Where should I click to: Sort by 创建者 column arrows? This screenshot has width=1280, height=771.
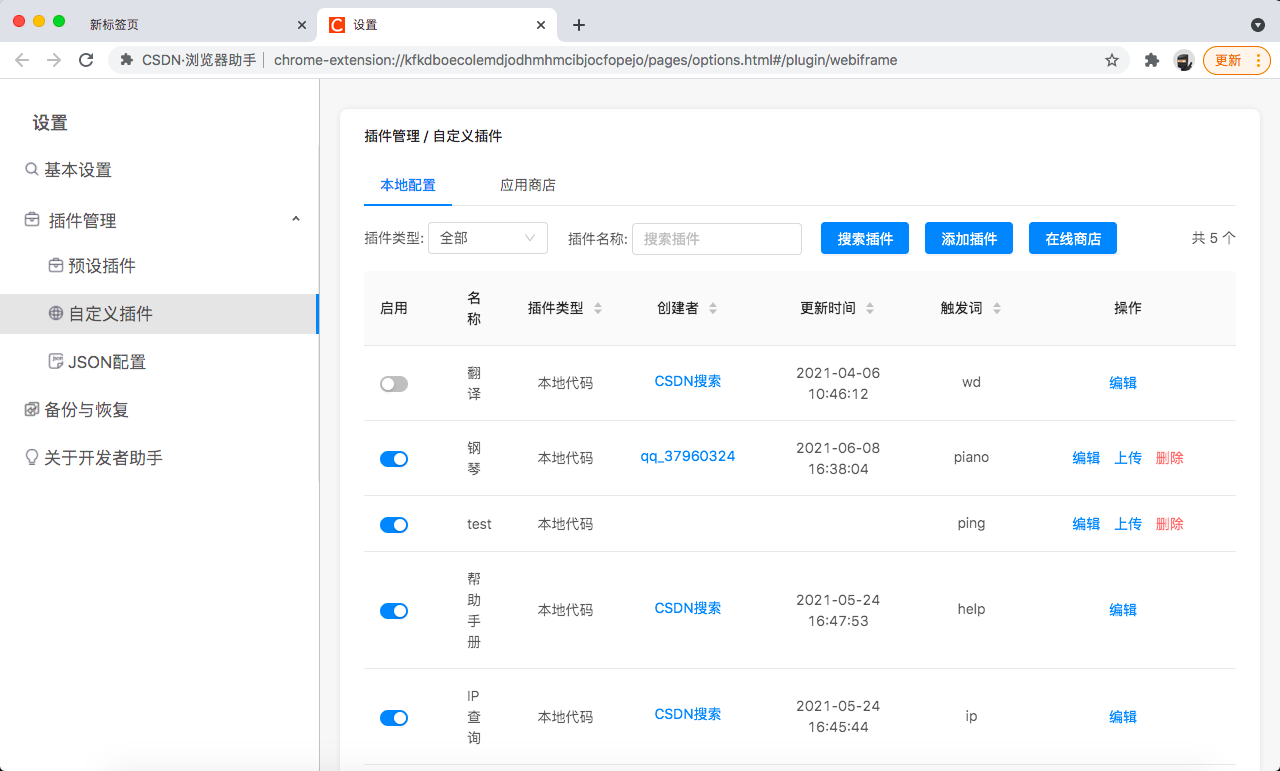713,308
